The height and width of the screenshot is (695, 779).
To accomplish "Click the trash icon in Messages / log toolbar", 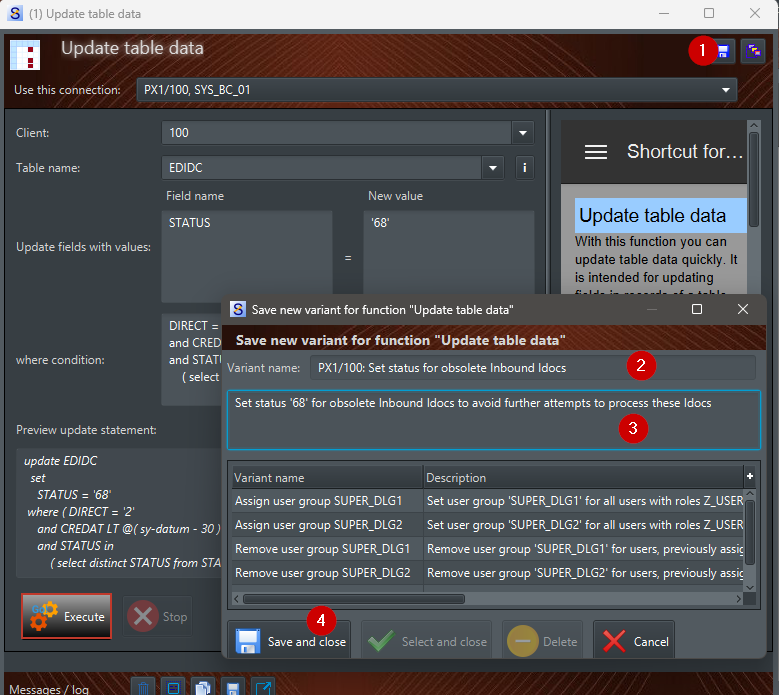I will (x=143, y=688).
